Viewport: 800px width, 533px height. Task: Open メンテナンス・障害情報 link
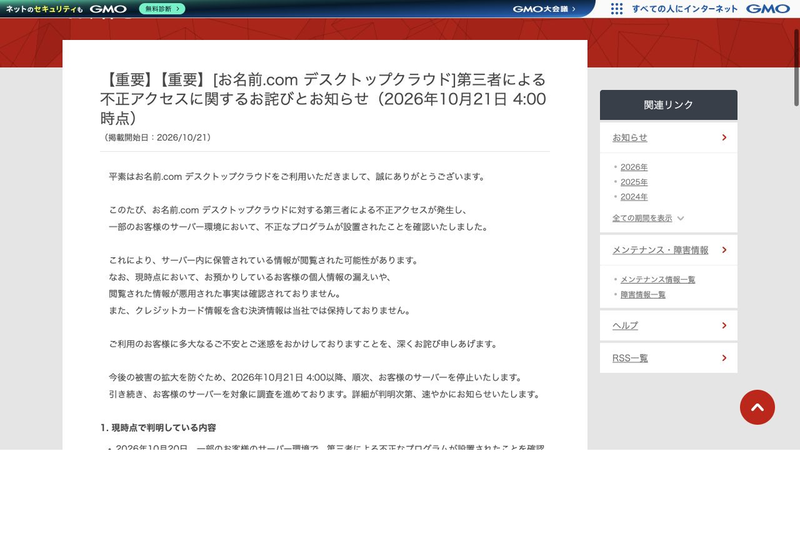[660, 250]
